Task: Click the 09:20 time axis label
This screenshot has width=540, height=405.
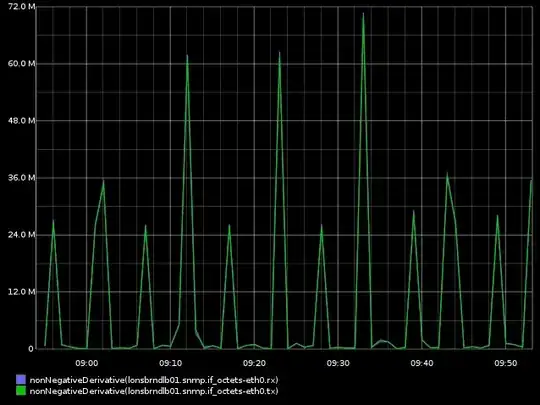Action: (x=254, y=363)
